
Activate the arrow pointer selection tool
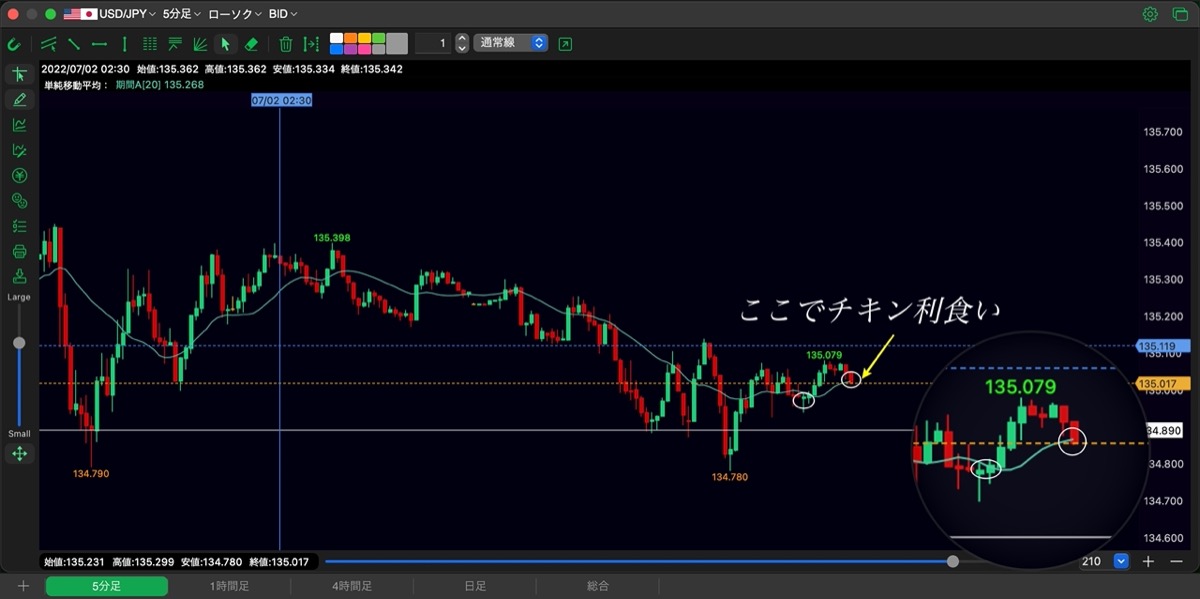coord(226,44)
